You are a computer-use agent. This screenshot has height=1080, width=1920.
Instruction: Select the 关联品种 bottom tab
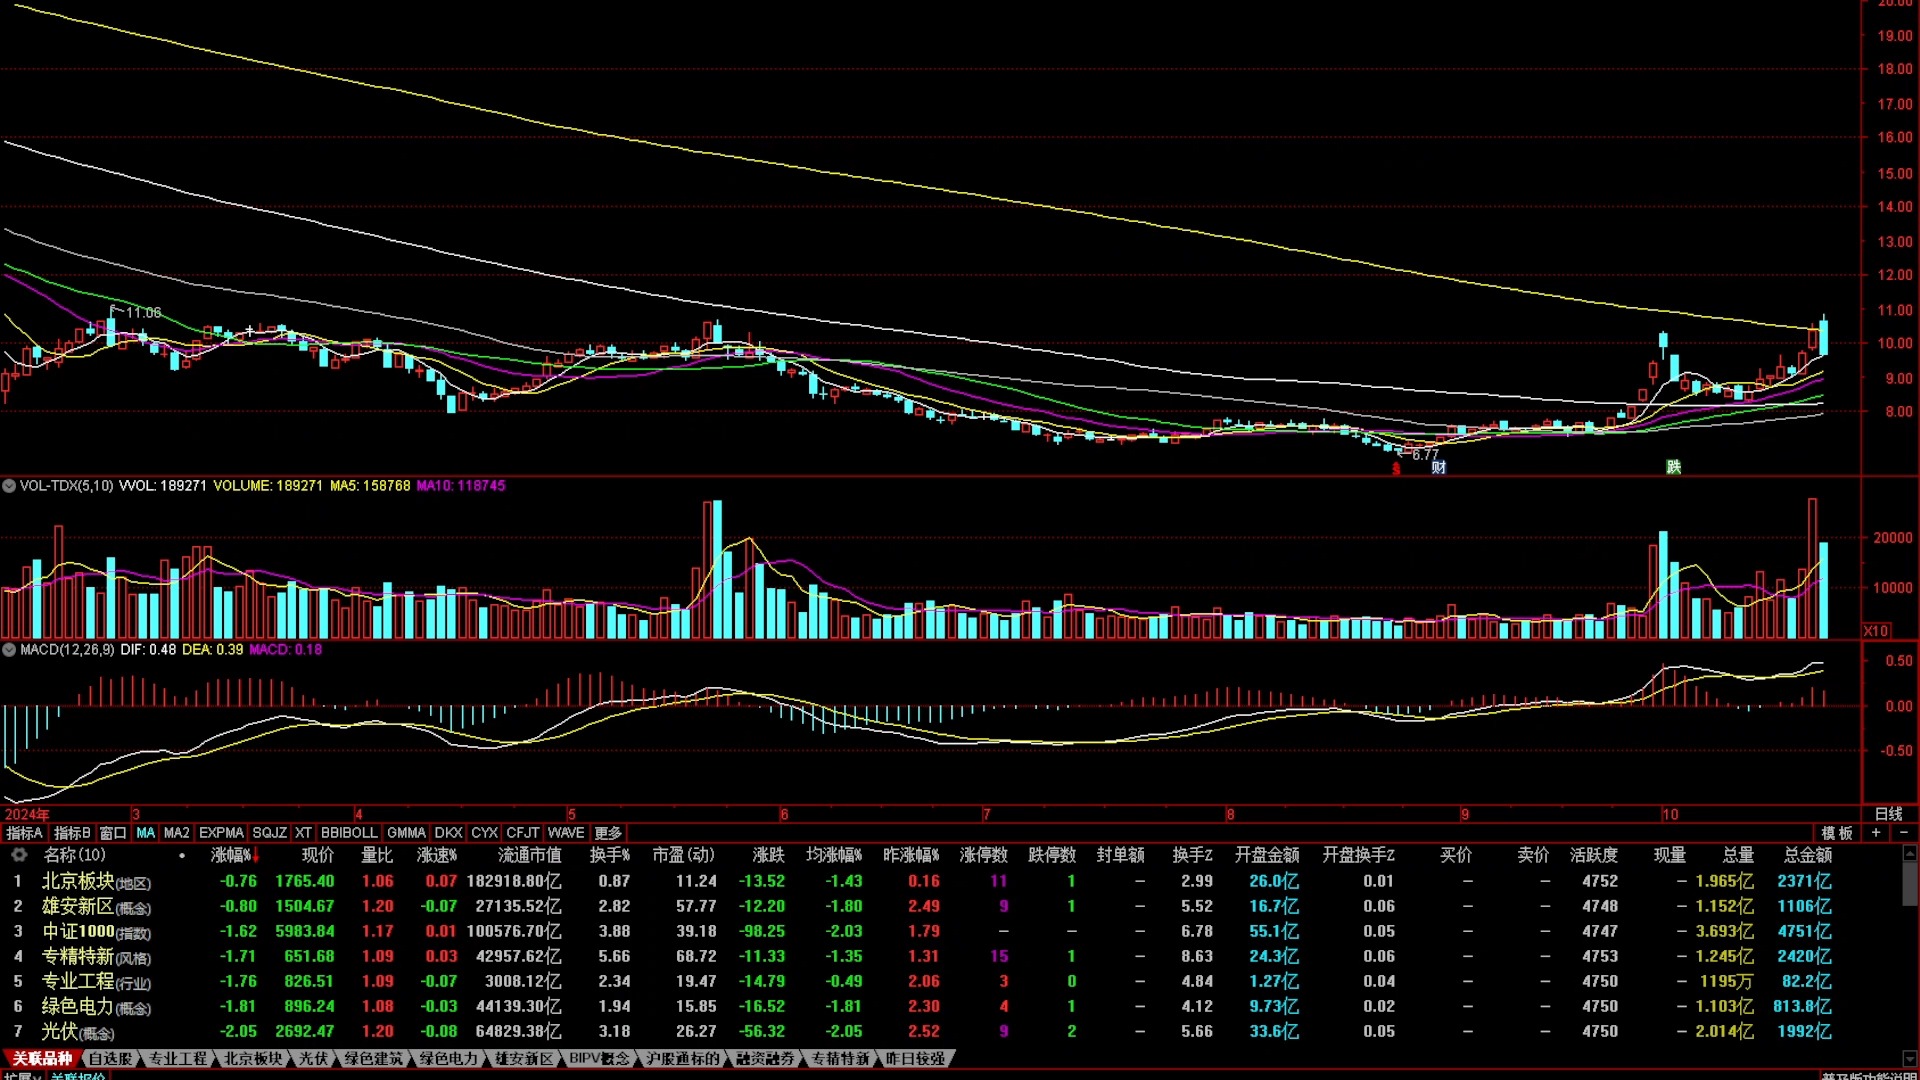pyautogui.click(x=42, y=1058)
